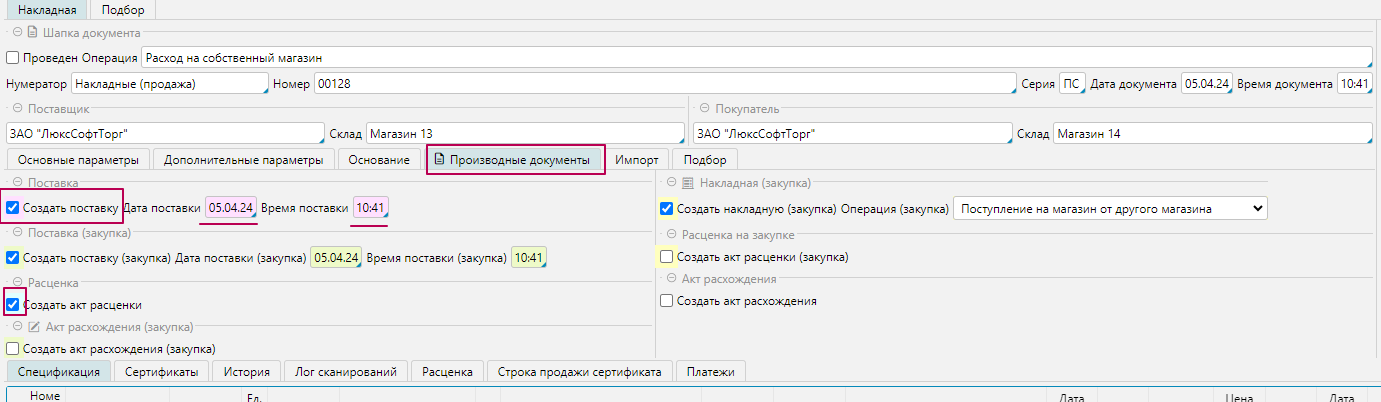Screen dimensions: 1381x402
Task: Open the Операция (закупка) dropdown
Action: pos(1110,209)
